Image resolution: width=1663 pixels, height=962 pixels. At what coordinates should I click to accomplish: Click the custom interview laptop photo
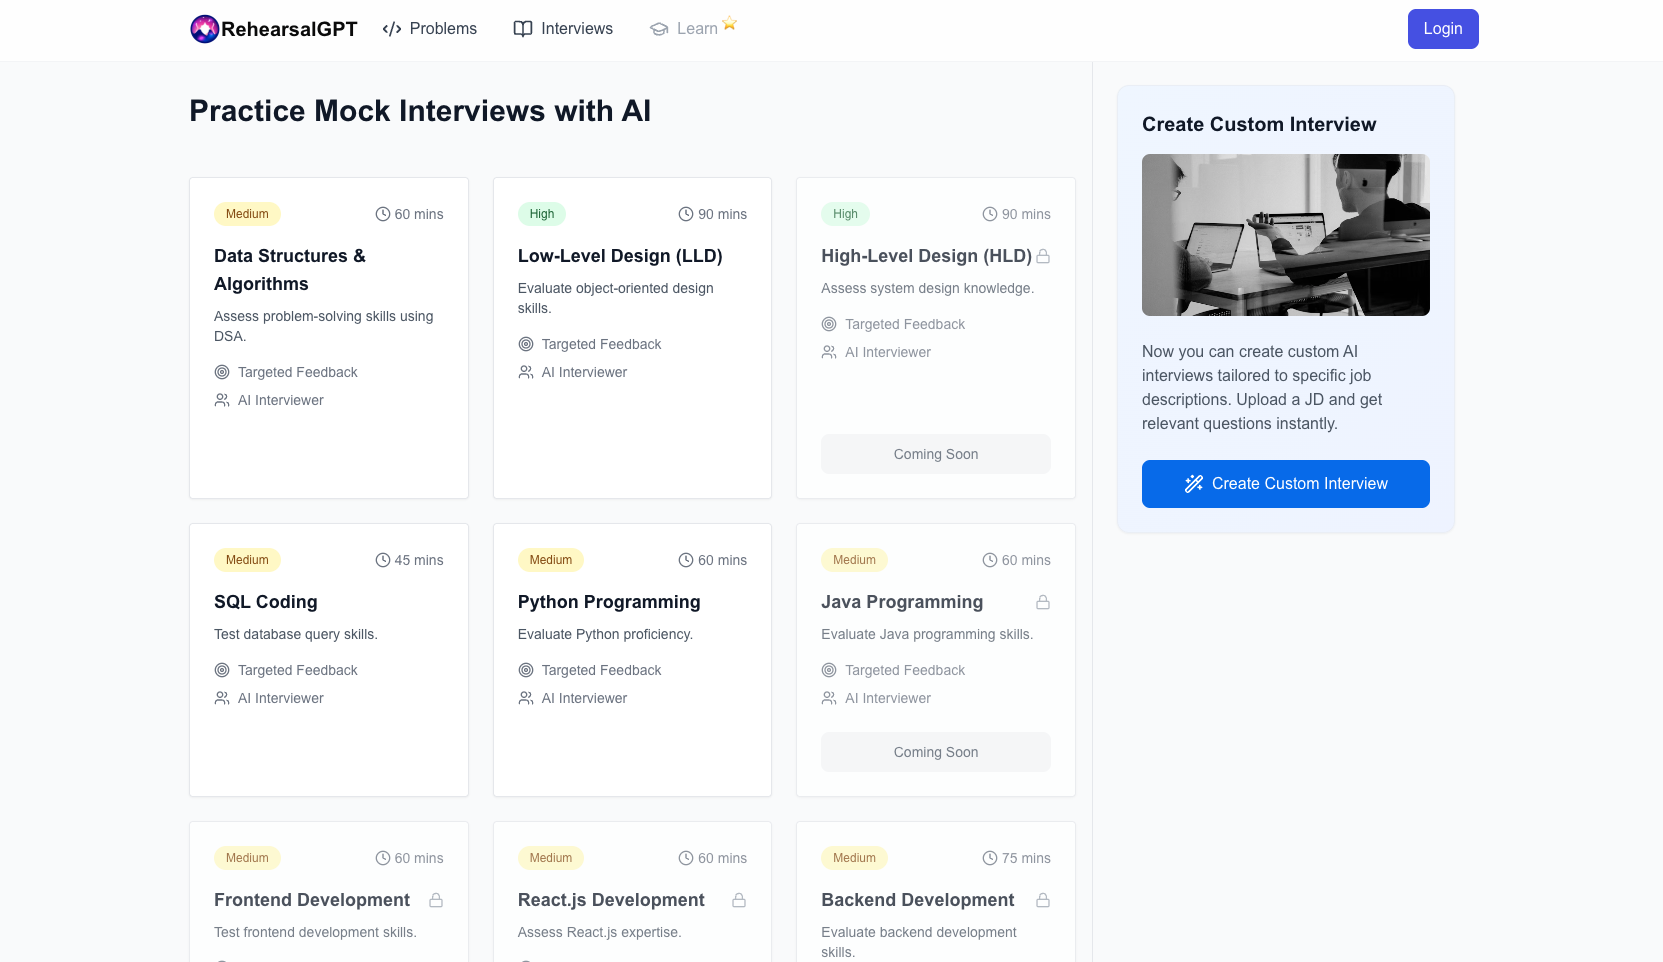point(1286,235)
